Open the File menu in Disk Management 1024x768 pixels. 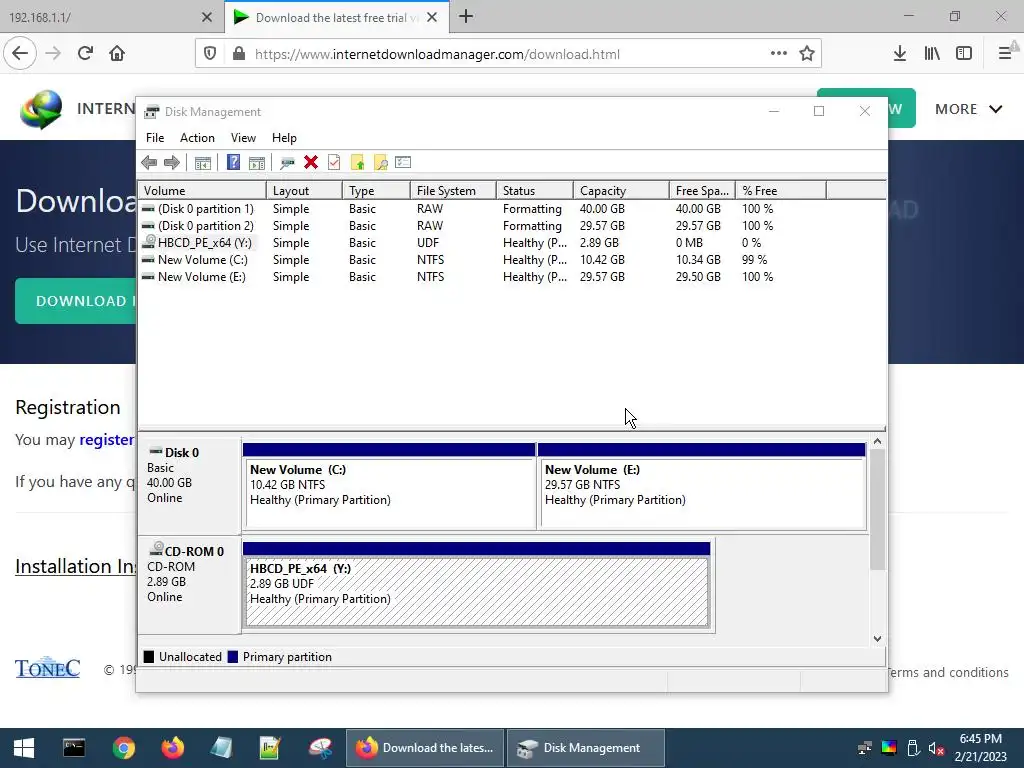pyautogui.click(x=155, y=138)
